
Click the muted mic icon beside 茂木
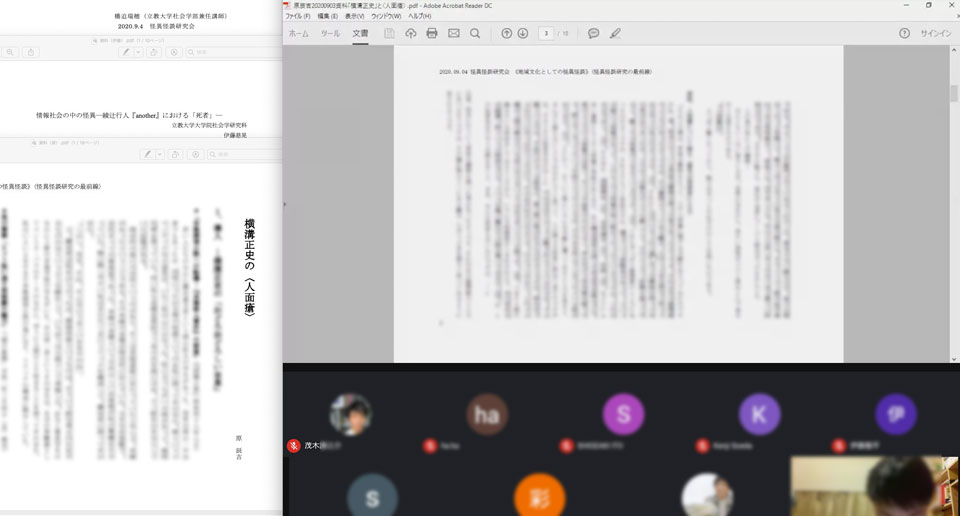pos(294,446)
